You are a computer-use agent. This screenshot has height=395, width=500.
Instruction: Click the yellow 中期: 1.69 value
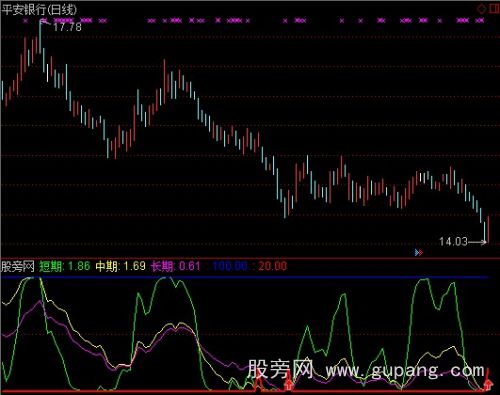coord(121,266)
